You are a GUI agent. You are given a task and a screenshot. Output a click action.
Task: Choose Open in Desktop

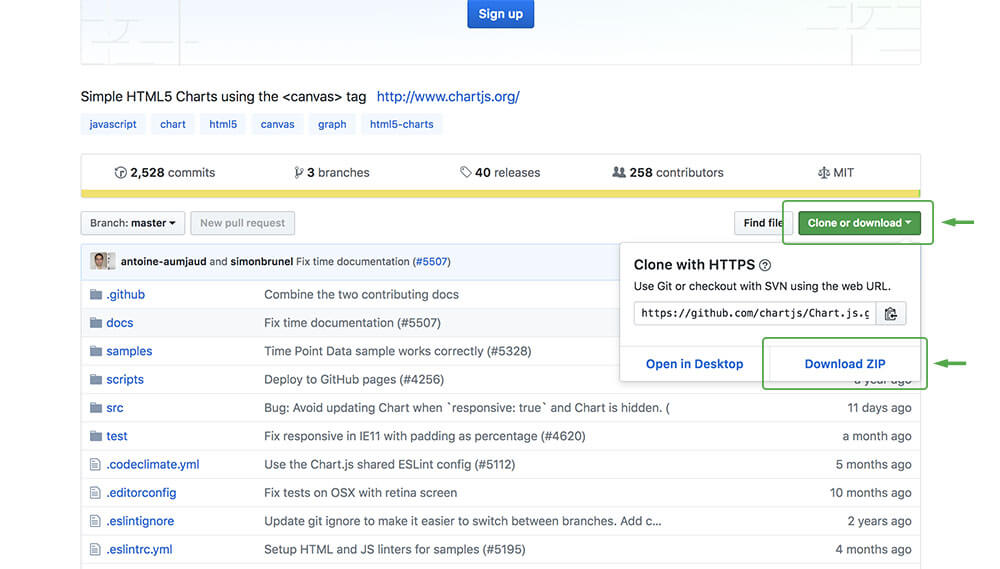coord(694,364)
